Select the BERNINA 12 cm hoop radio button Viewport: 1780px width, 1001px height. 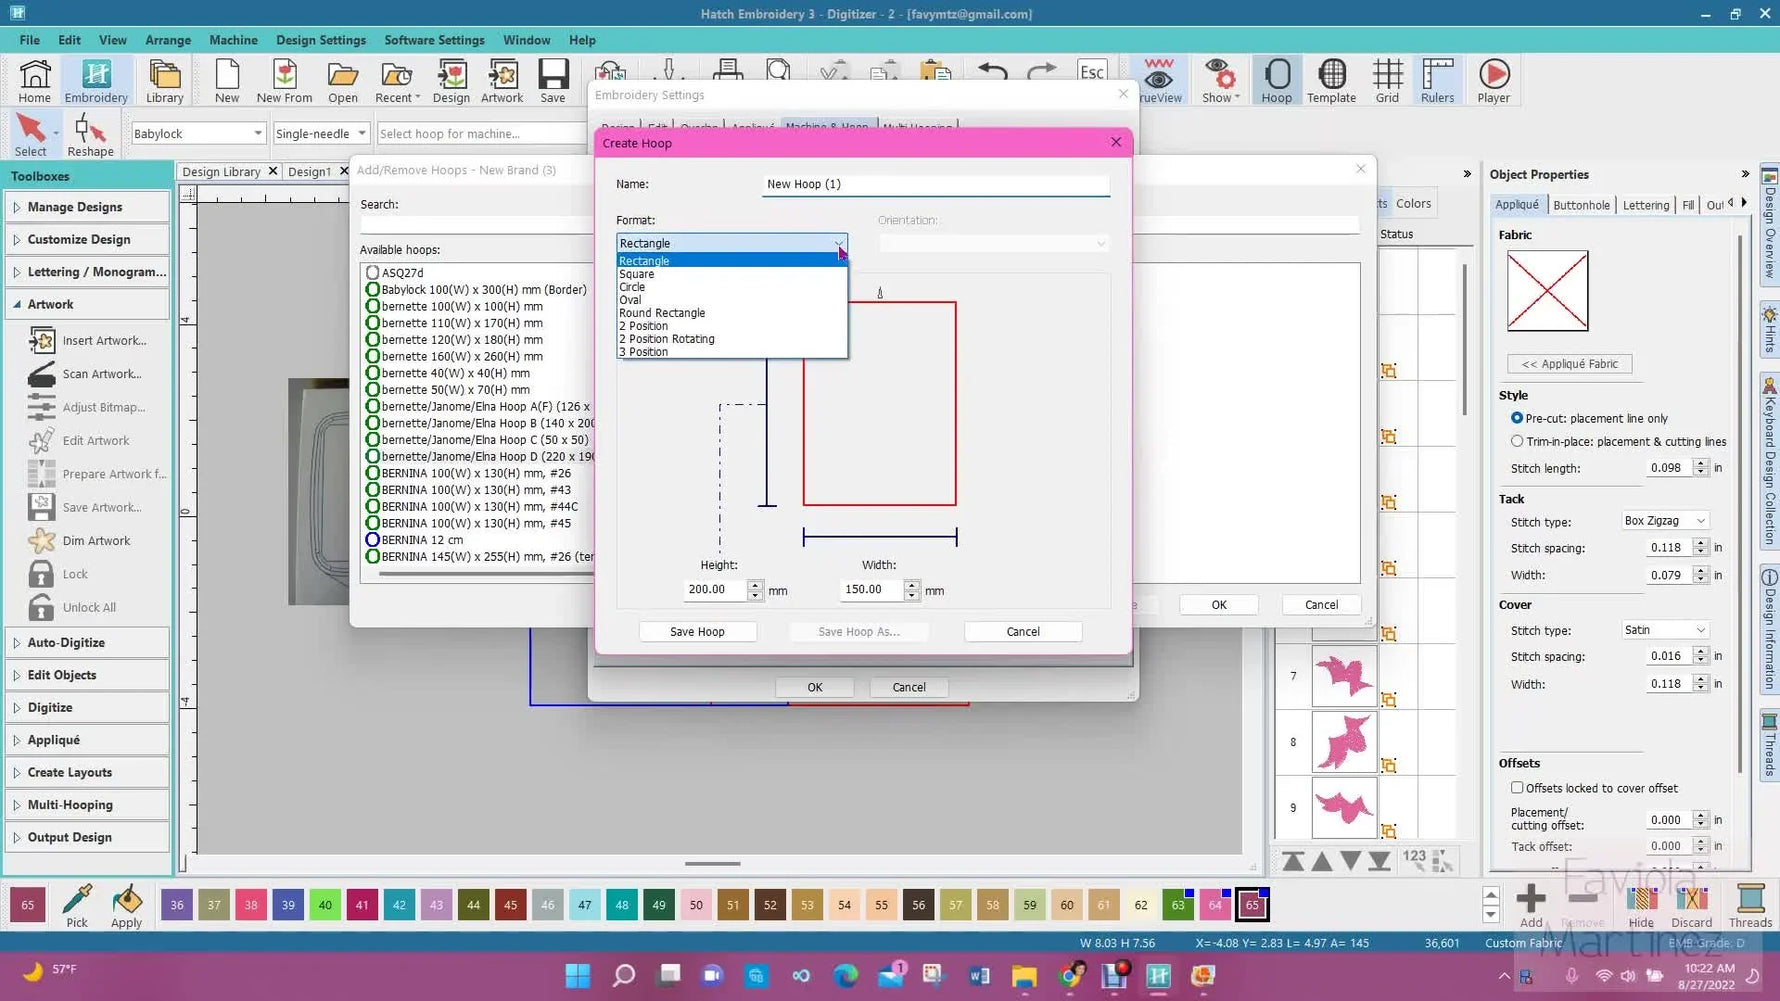(x=373, y=539)
